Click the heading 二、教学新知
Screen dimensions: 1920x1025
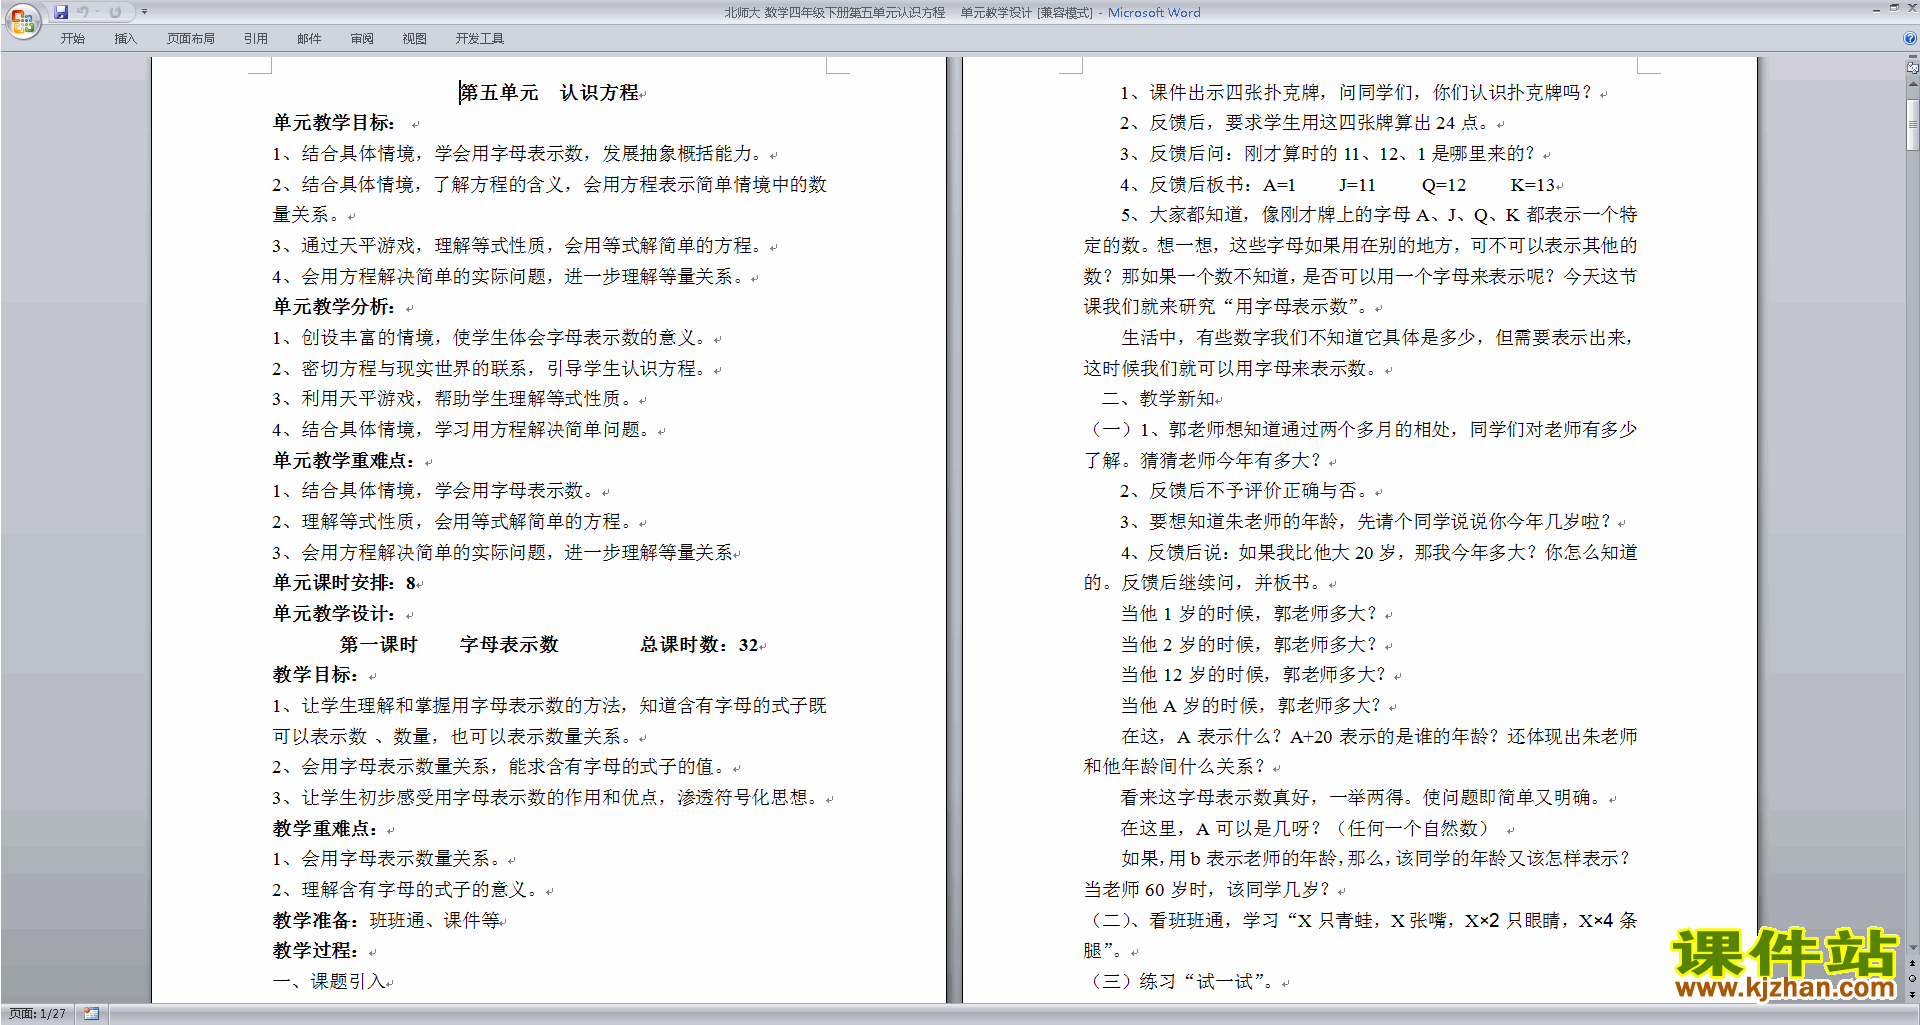tap(1158, 399)
